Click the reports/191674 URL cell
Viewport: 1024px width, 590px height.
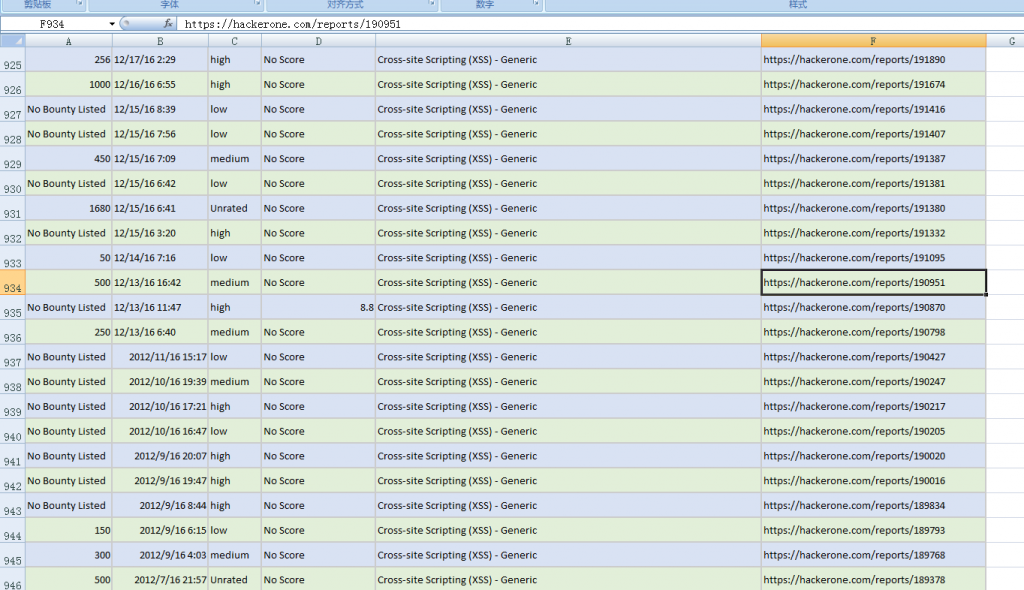coord(873,84)
